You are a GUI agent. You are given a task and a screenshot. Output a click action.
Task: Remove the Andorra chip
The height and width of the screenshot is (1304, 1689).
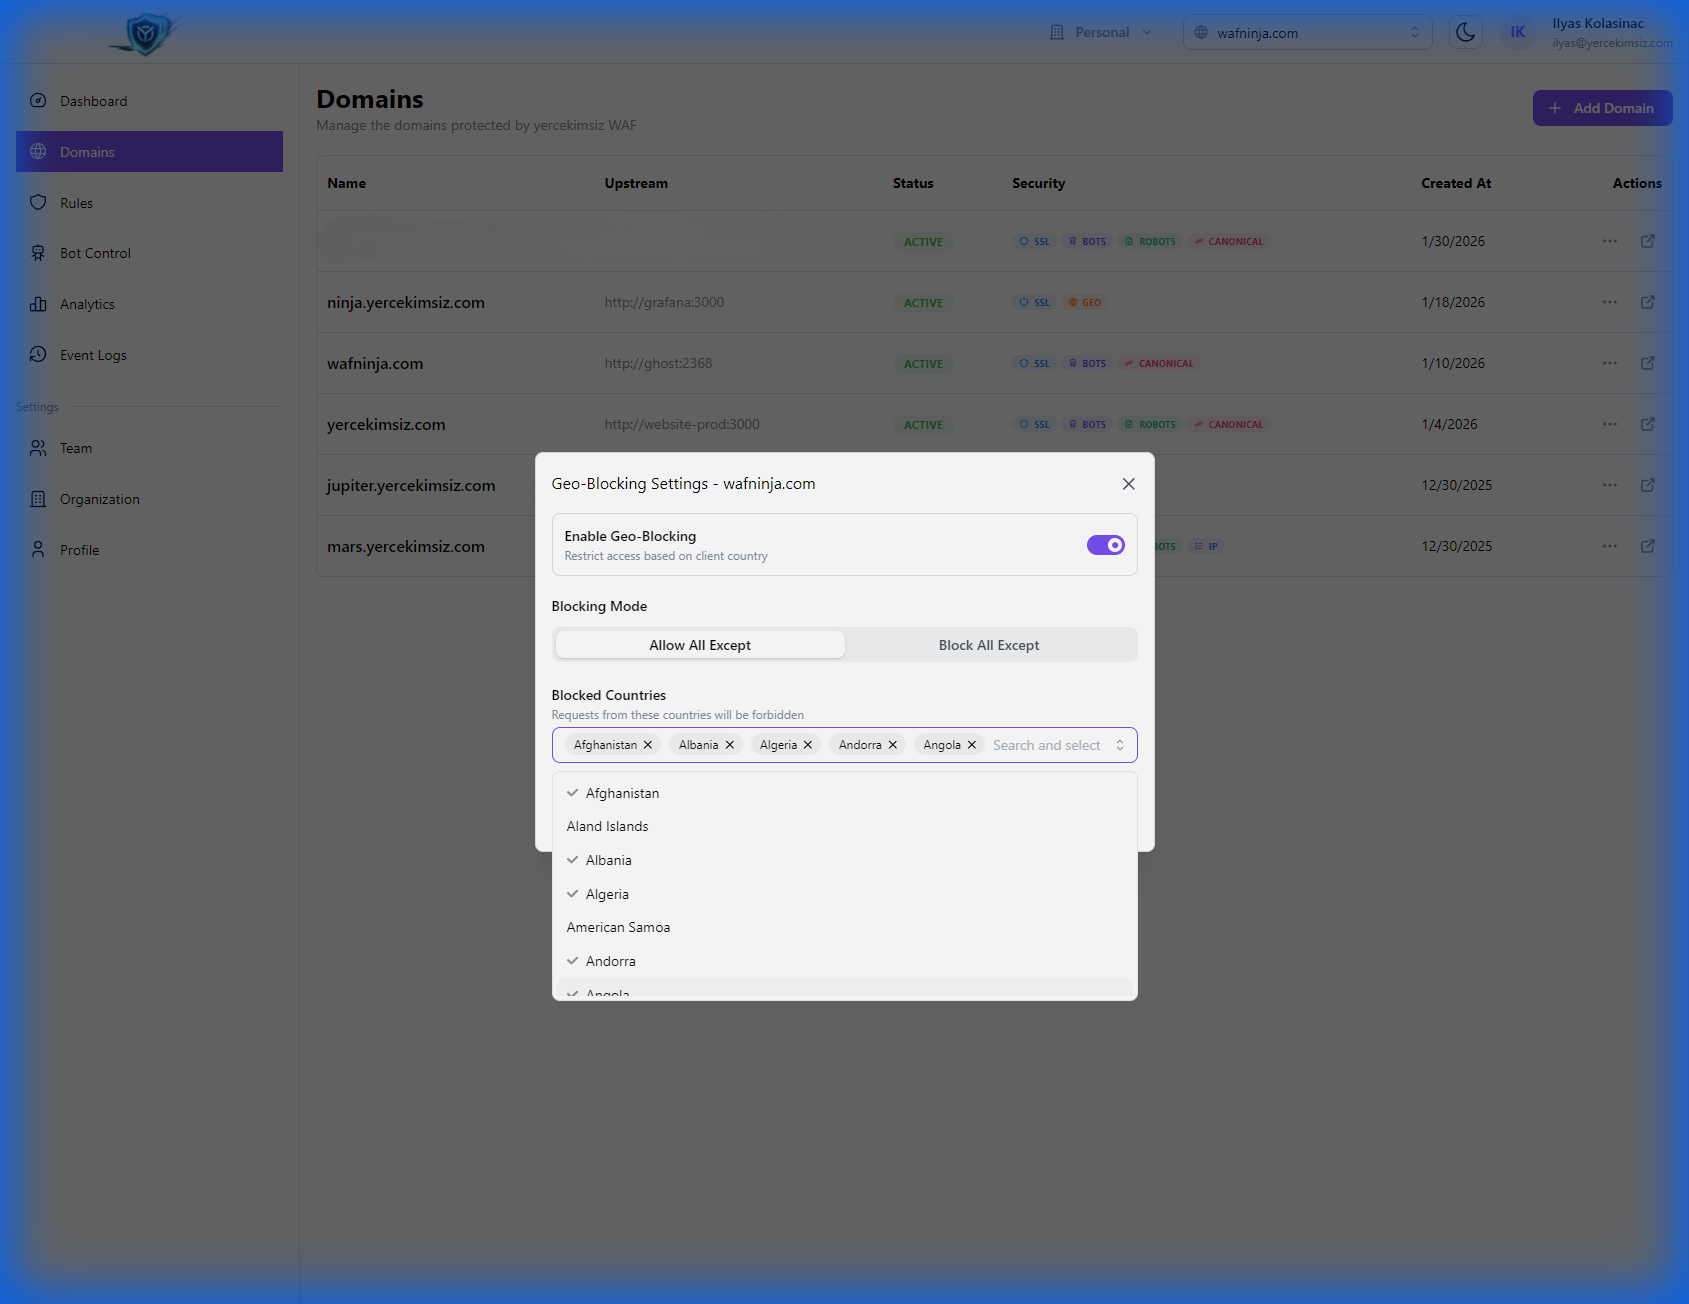(x=893, y=745)
